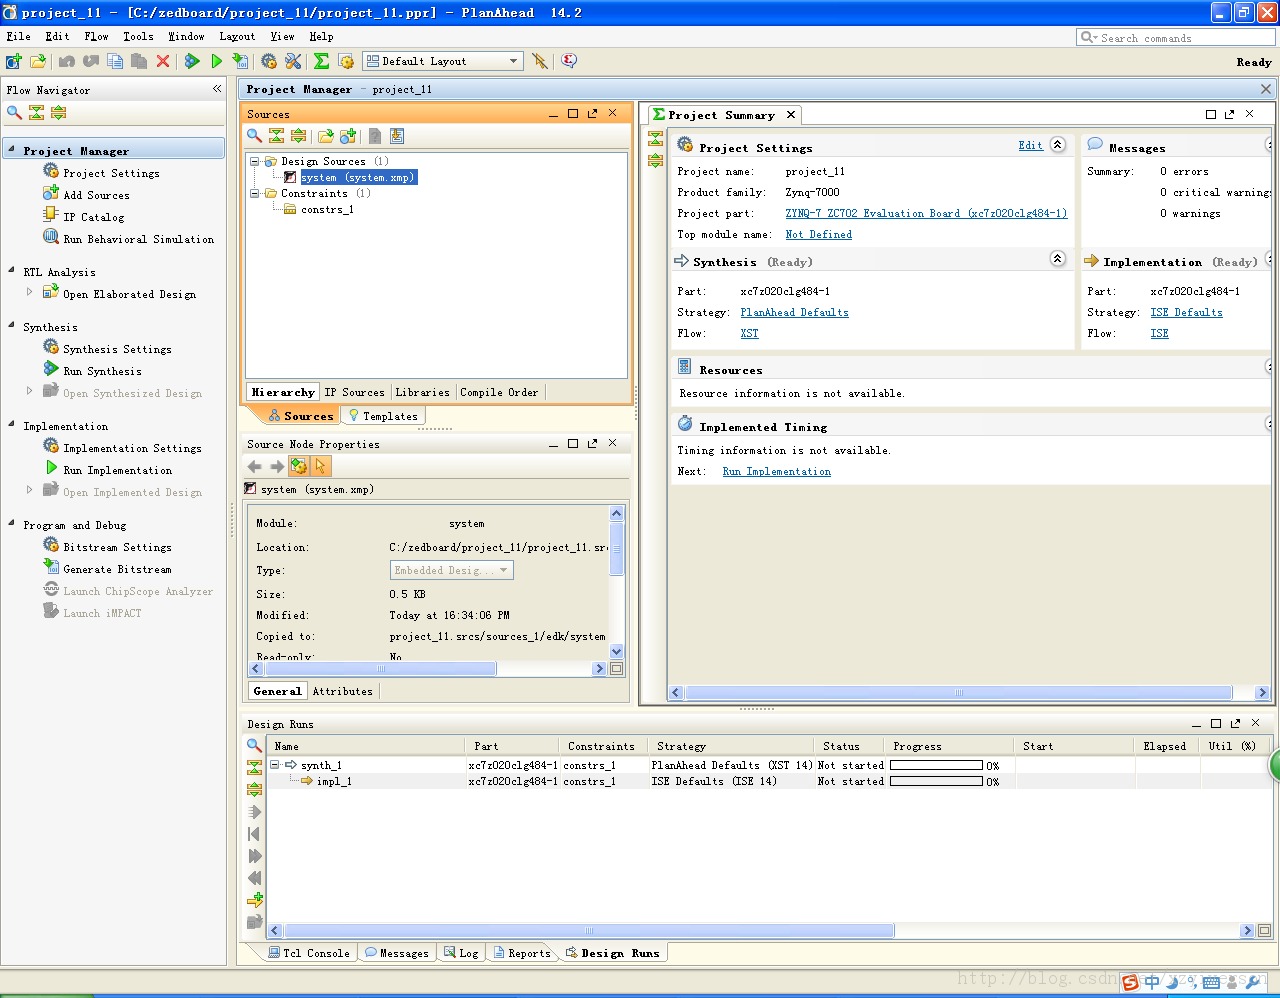Open the Messages tab at bottom
The image size is (1280, 998).
pos(397,953)
